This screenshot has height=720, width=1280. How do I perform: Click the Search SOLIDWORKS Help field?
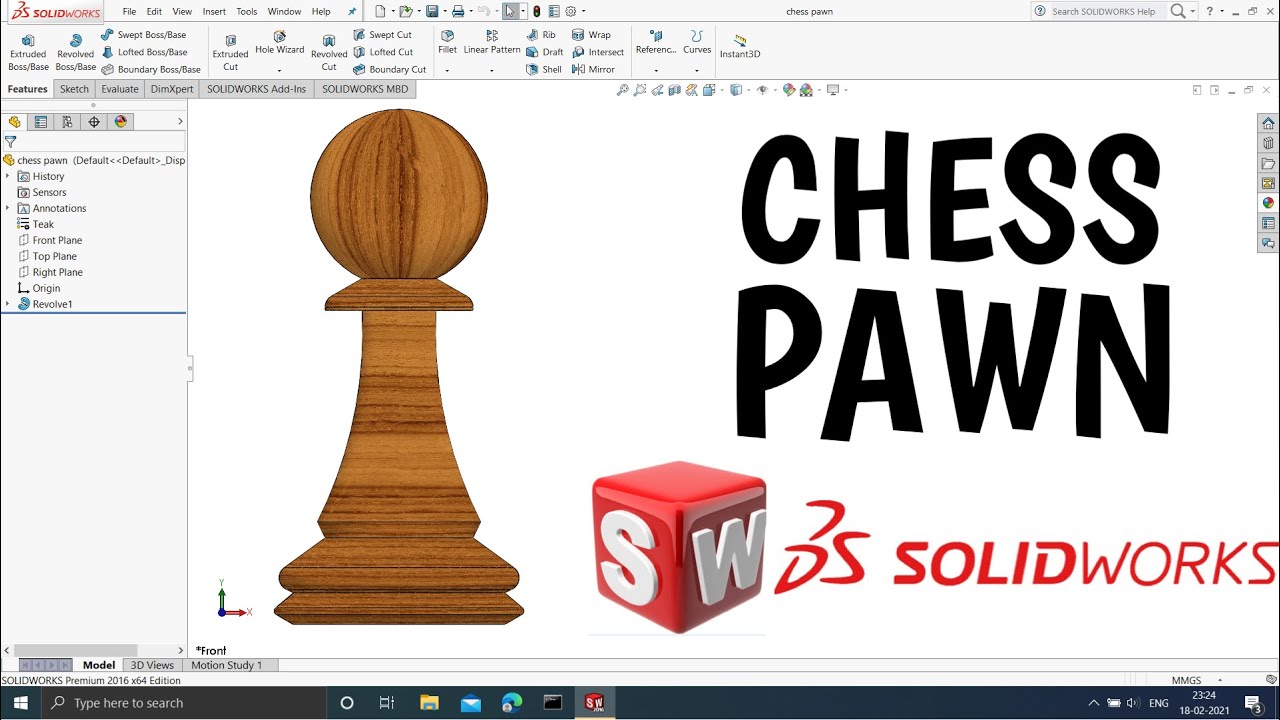click(x=1104, y=12)
